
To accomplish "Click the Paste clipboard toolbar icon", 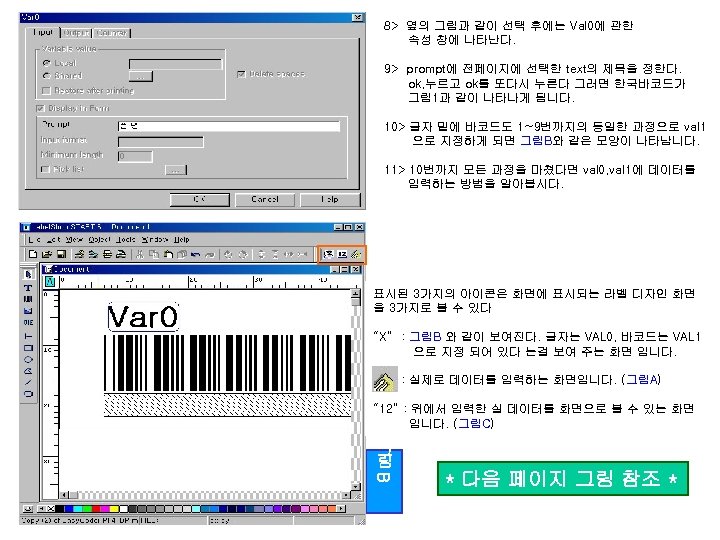I will (x=168, y=254).
